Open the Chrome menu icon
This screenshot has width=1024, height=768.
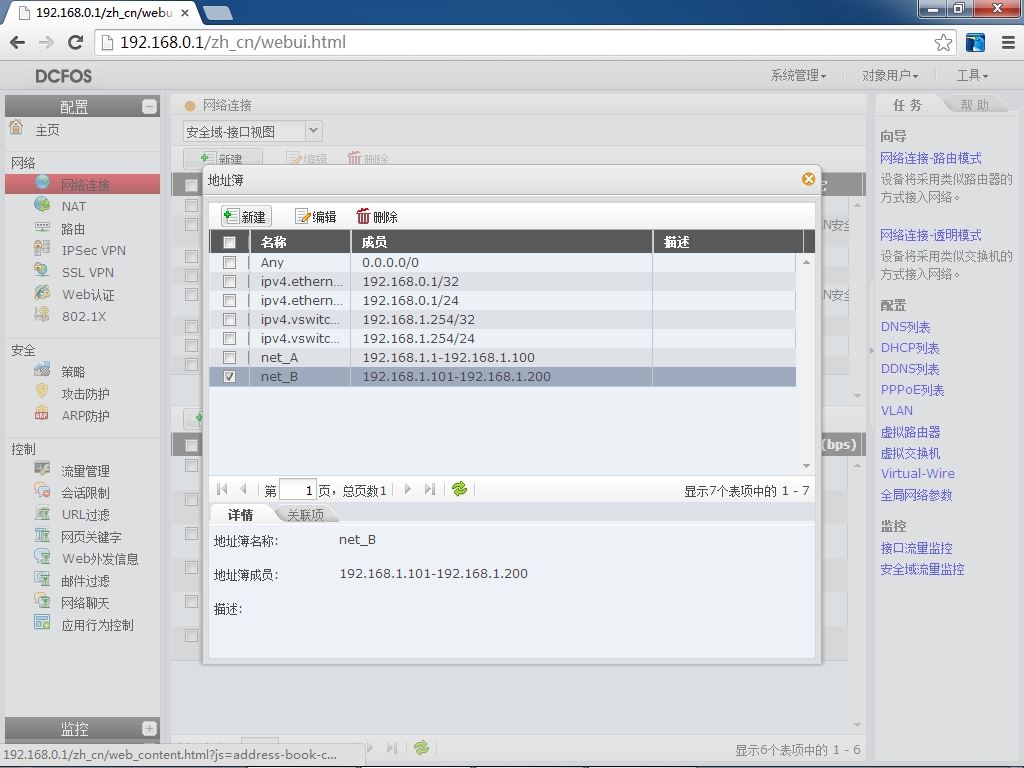tap(1008, 42)
